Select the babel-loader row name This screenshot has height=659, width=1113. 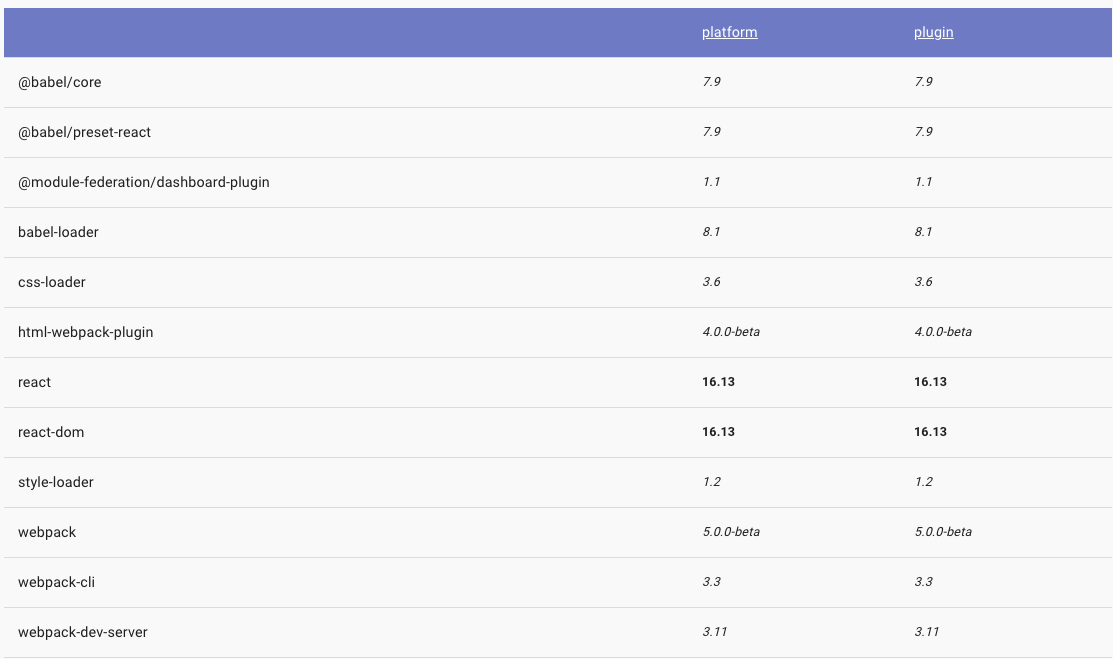coord(58,232)
